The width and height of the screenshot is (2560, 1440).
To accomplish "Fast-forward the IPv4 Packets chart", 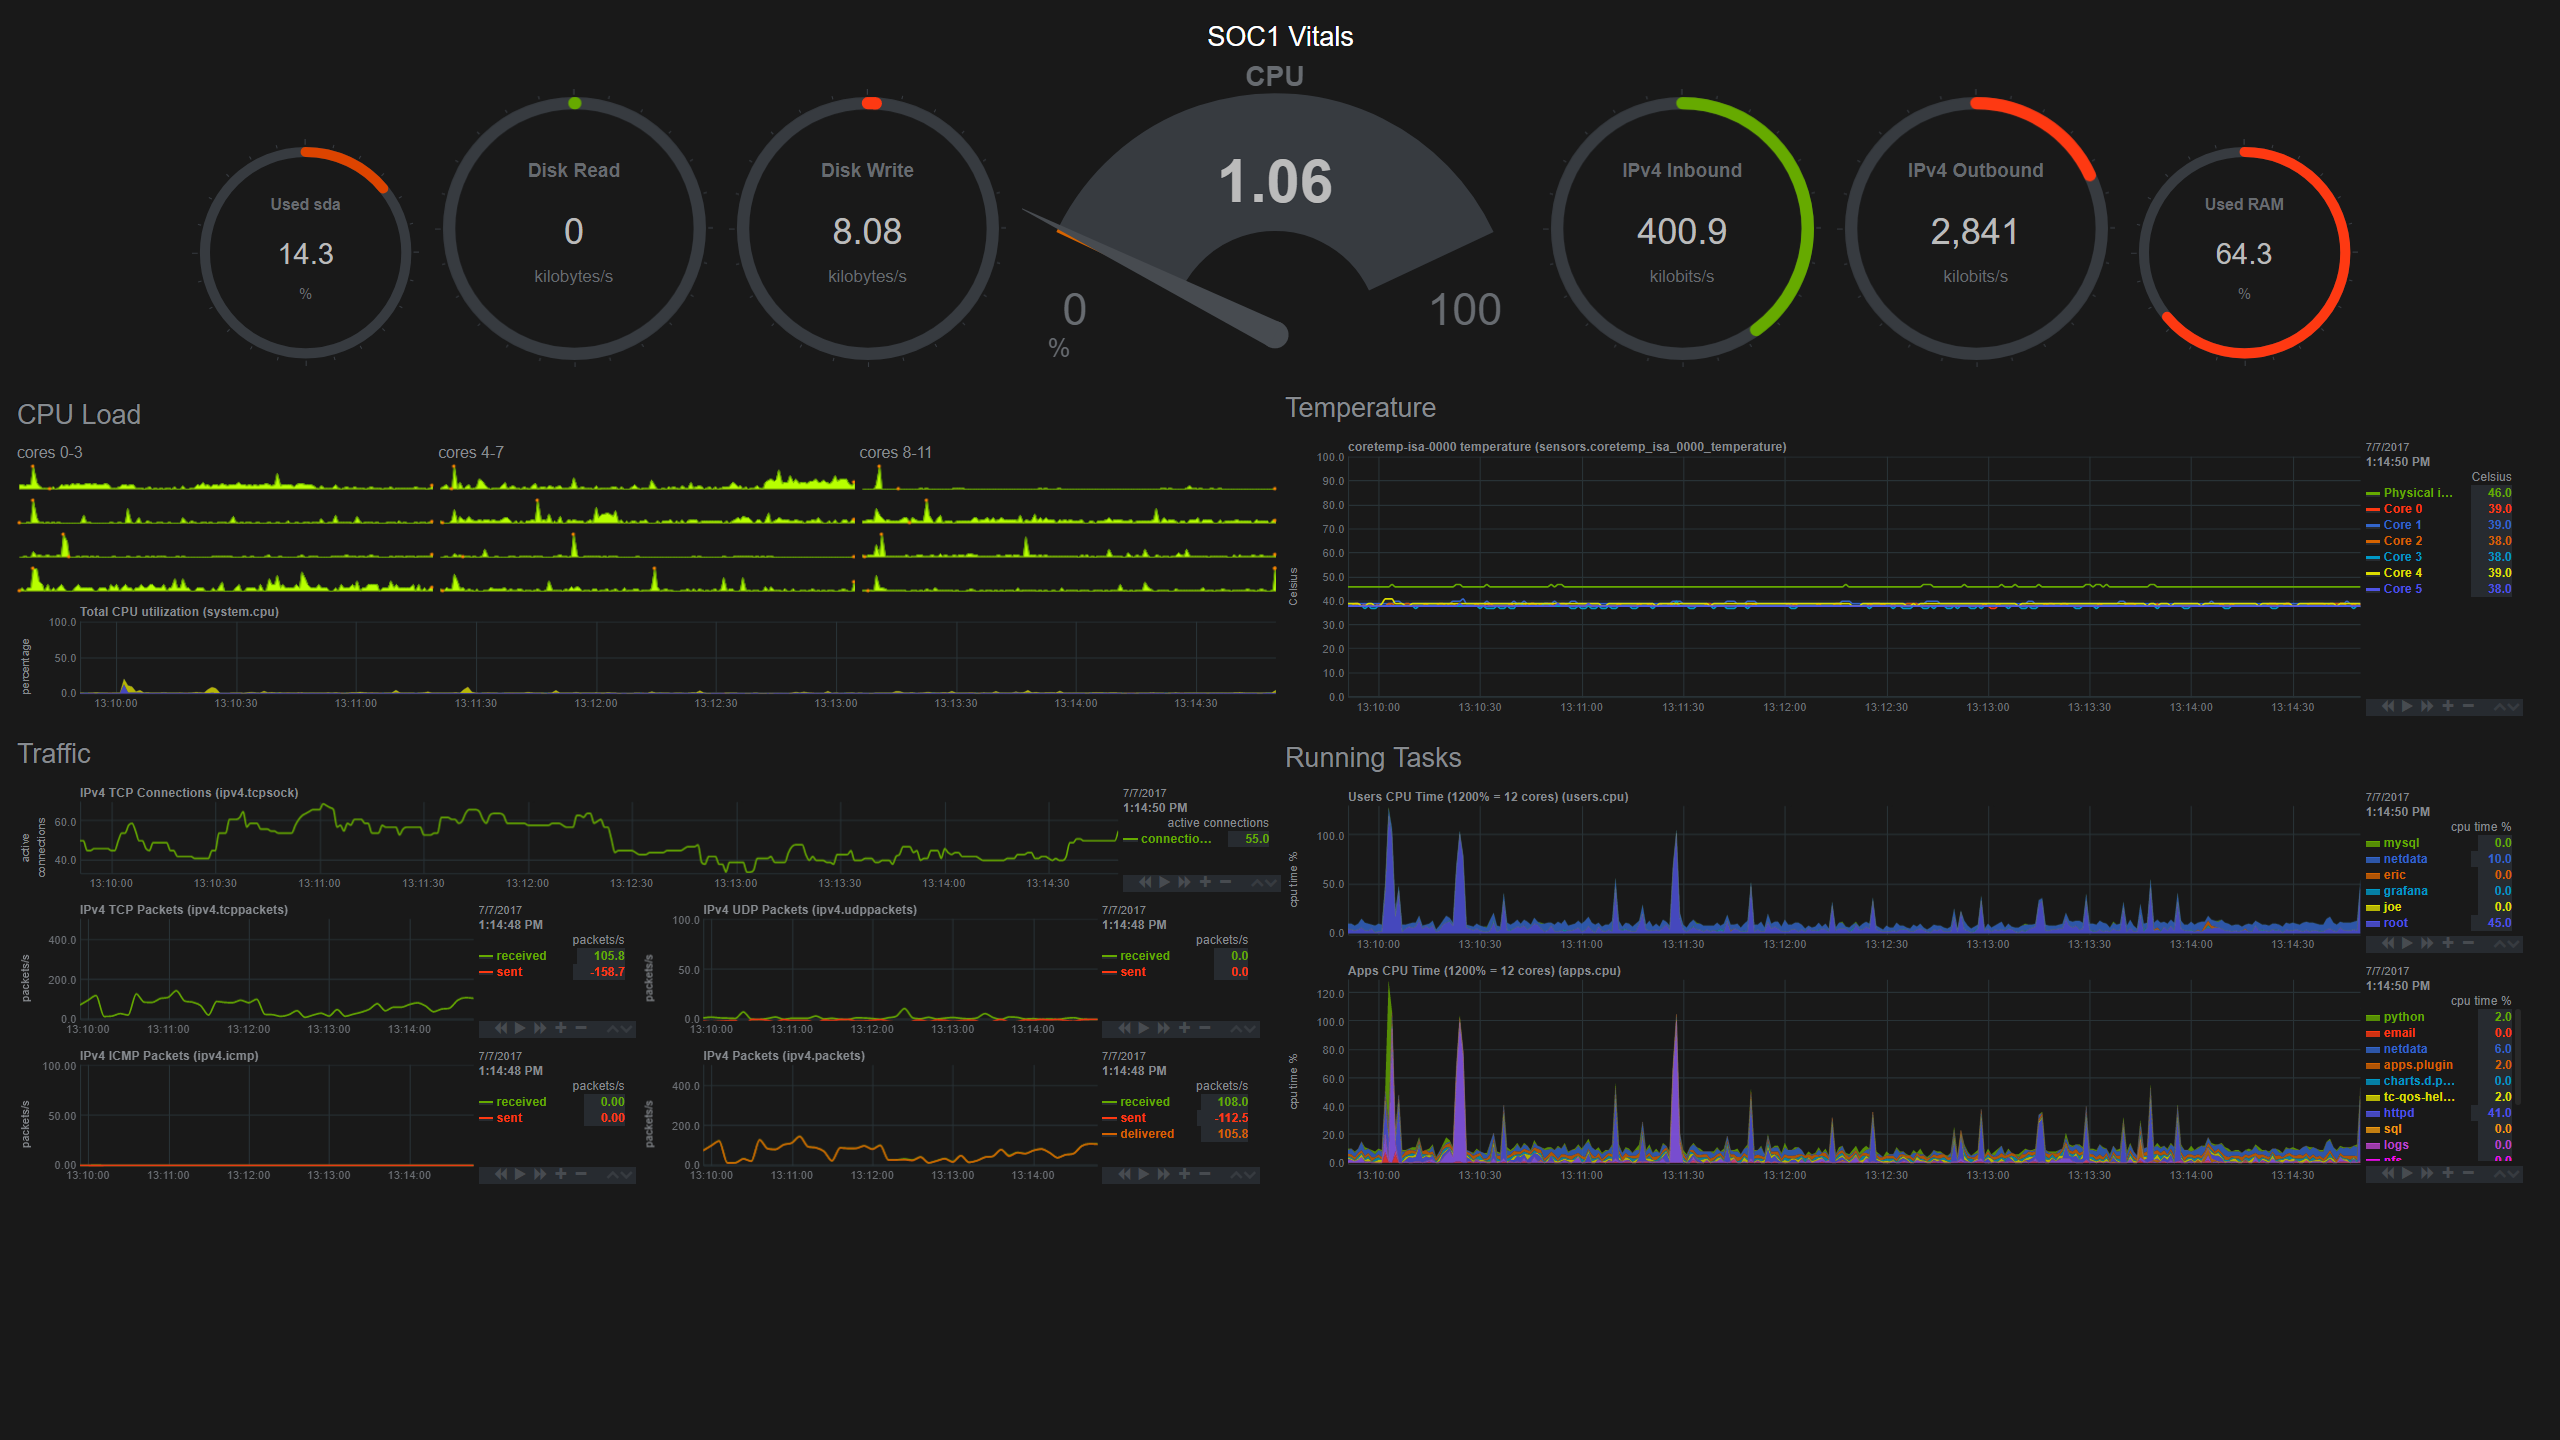I will [1164, 1174].
